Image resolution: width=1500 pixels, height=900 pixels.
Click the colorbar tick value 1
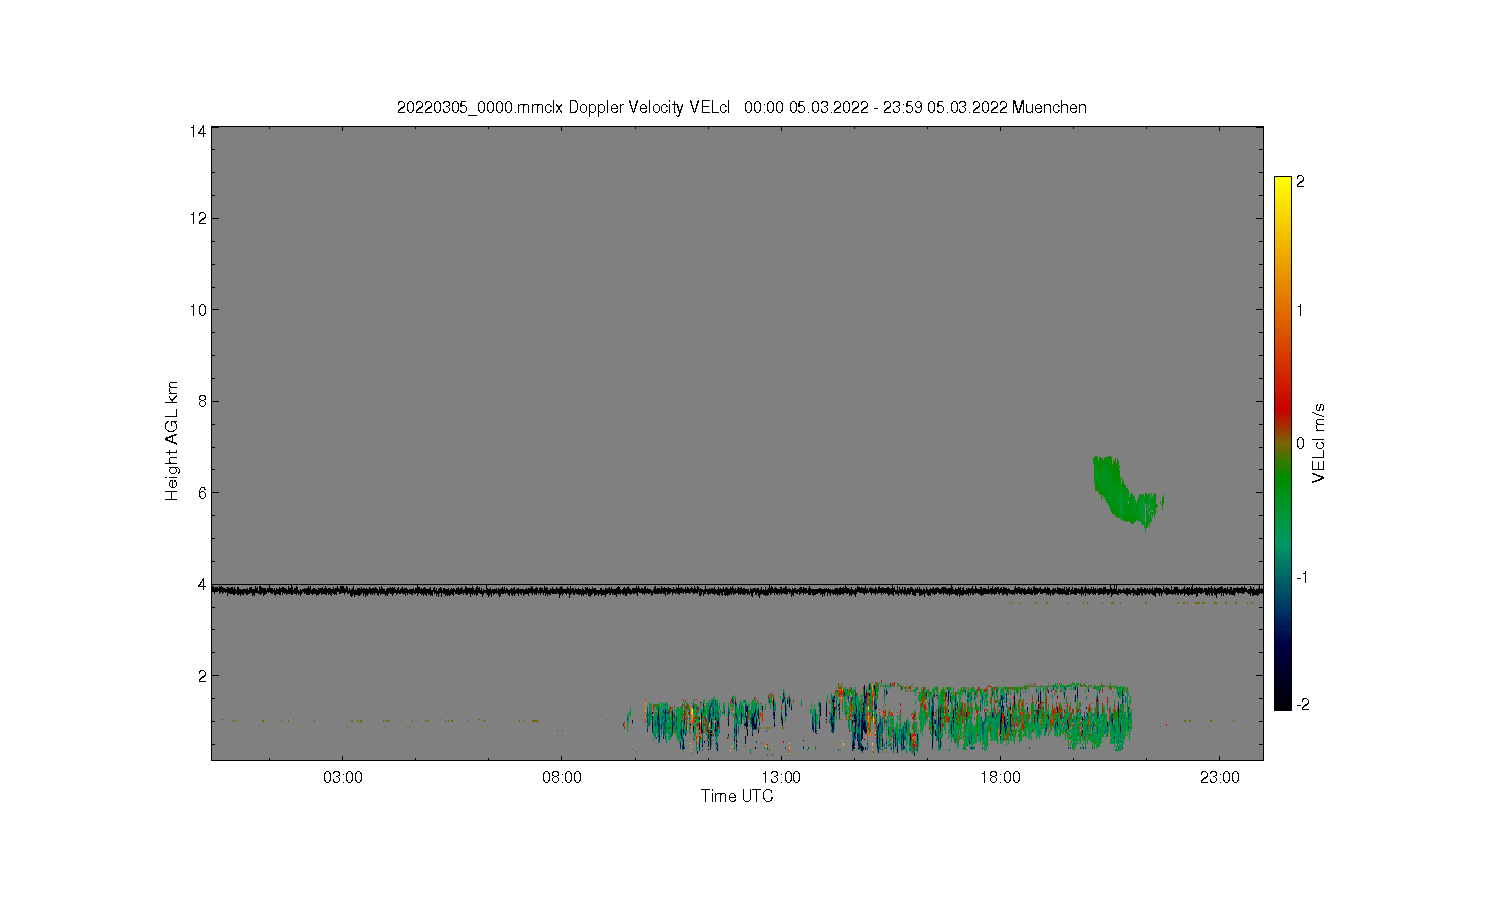pos(1300,310)
